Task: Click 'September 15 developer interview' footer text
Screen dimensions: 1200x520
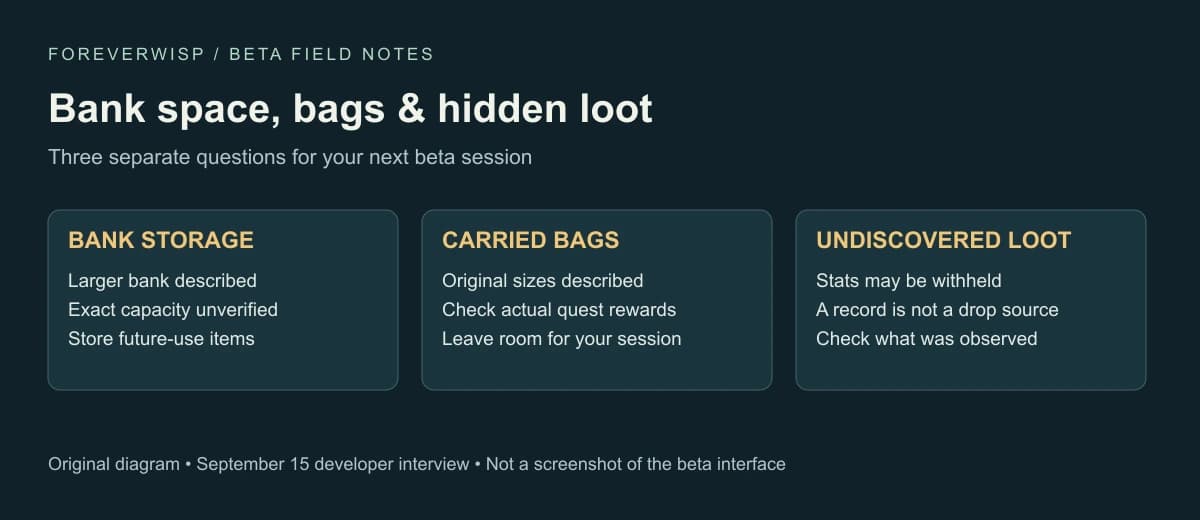Action: [x=333, y=464]
